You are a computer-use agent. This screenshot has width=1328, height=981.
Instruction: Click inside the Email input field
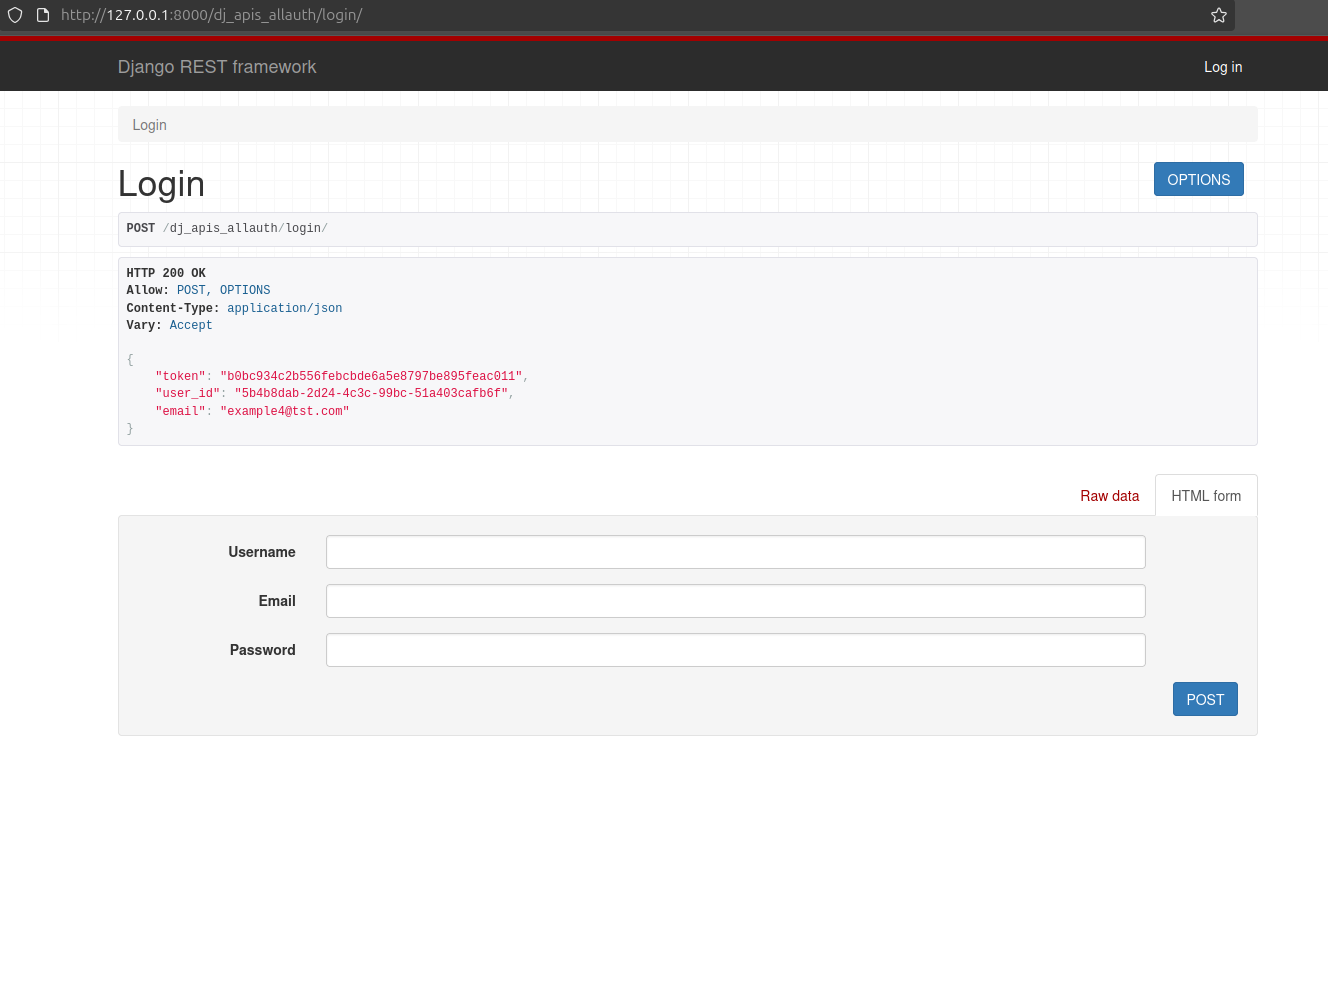tap(735, 600)
